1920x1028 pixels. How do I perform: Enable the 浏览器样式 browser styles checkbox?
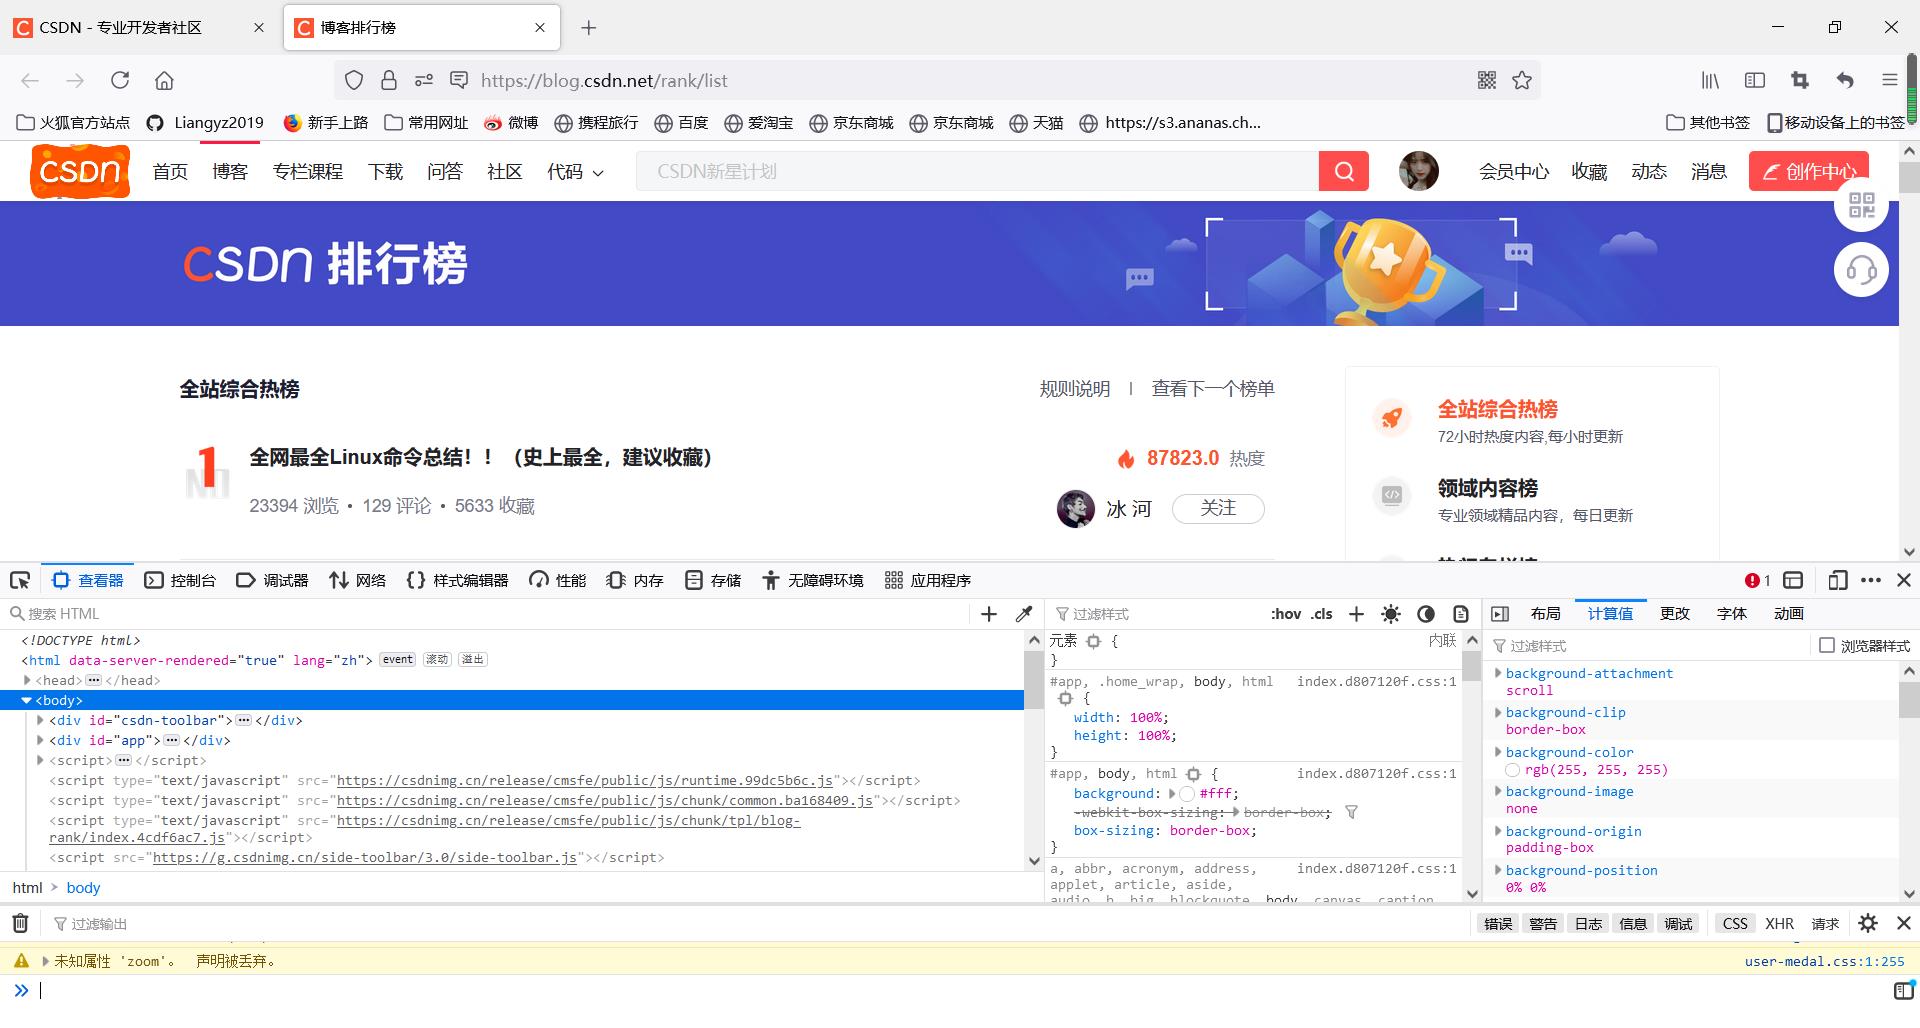[x=1827, y=646]
